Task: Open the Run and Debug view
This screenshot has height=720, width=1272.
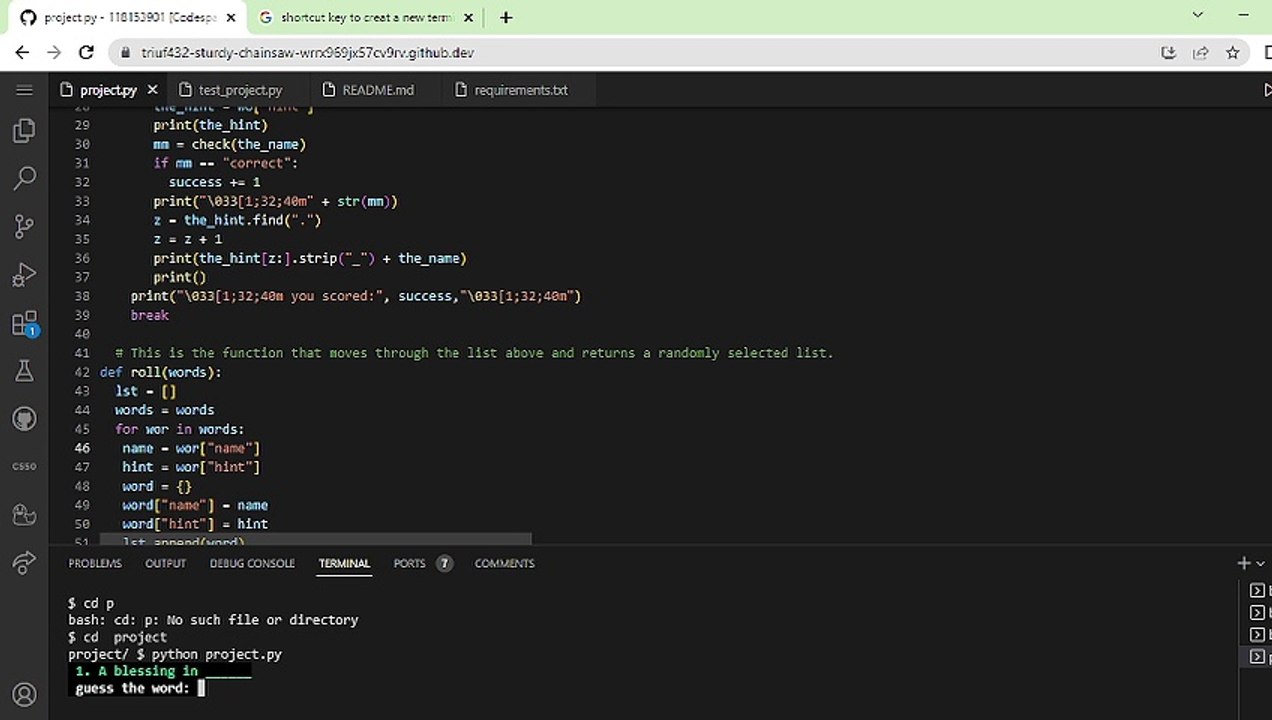Action: (24, 274)
